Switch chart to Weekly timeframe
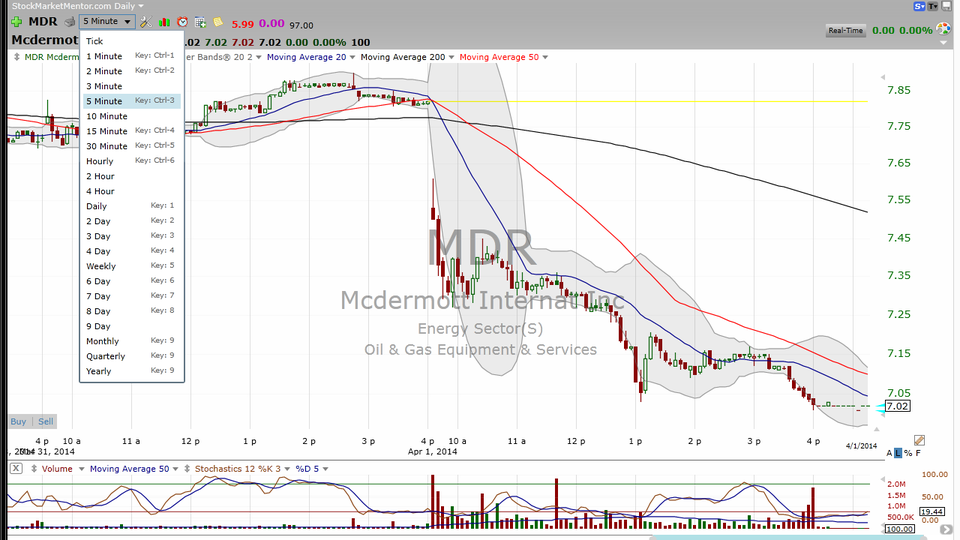The image size is (960, 540). (132, 266)
